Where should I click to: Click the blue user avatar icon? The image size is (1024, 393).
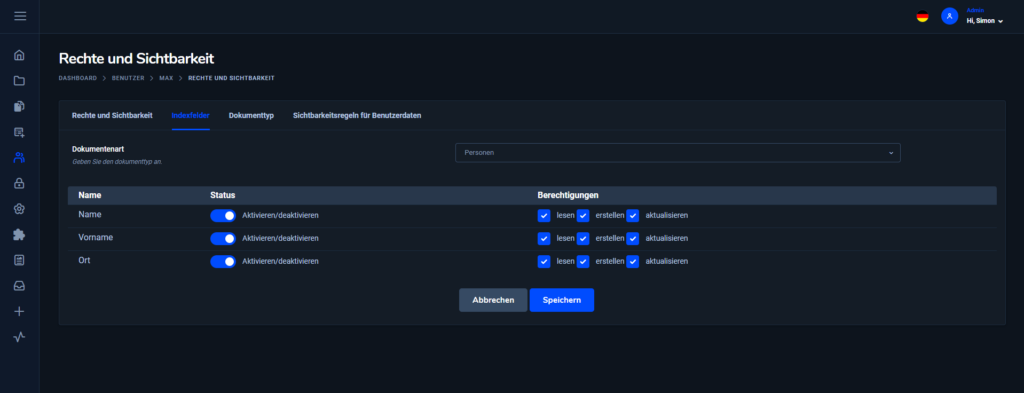[949, 16]
